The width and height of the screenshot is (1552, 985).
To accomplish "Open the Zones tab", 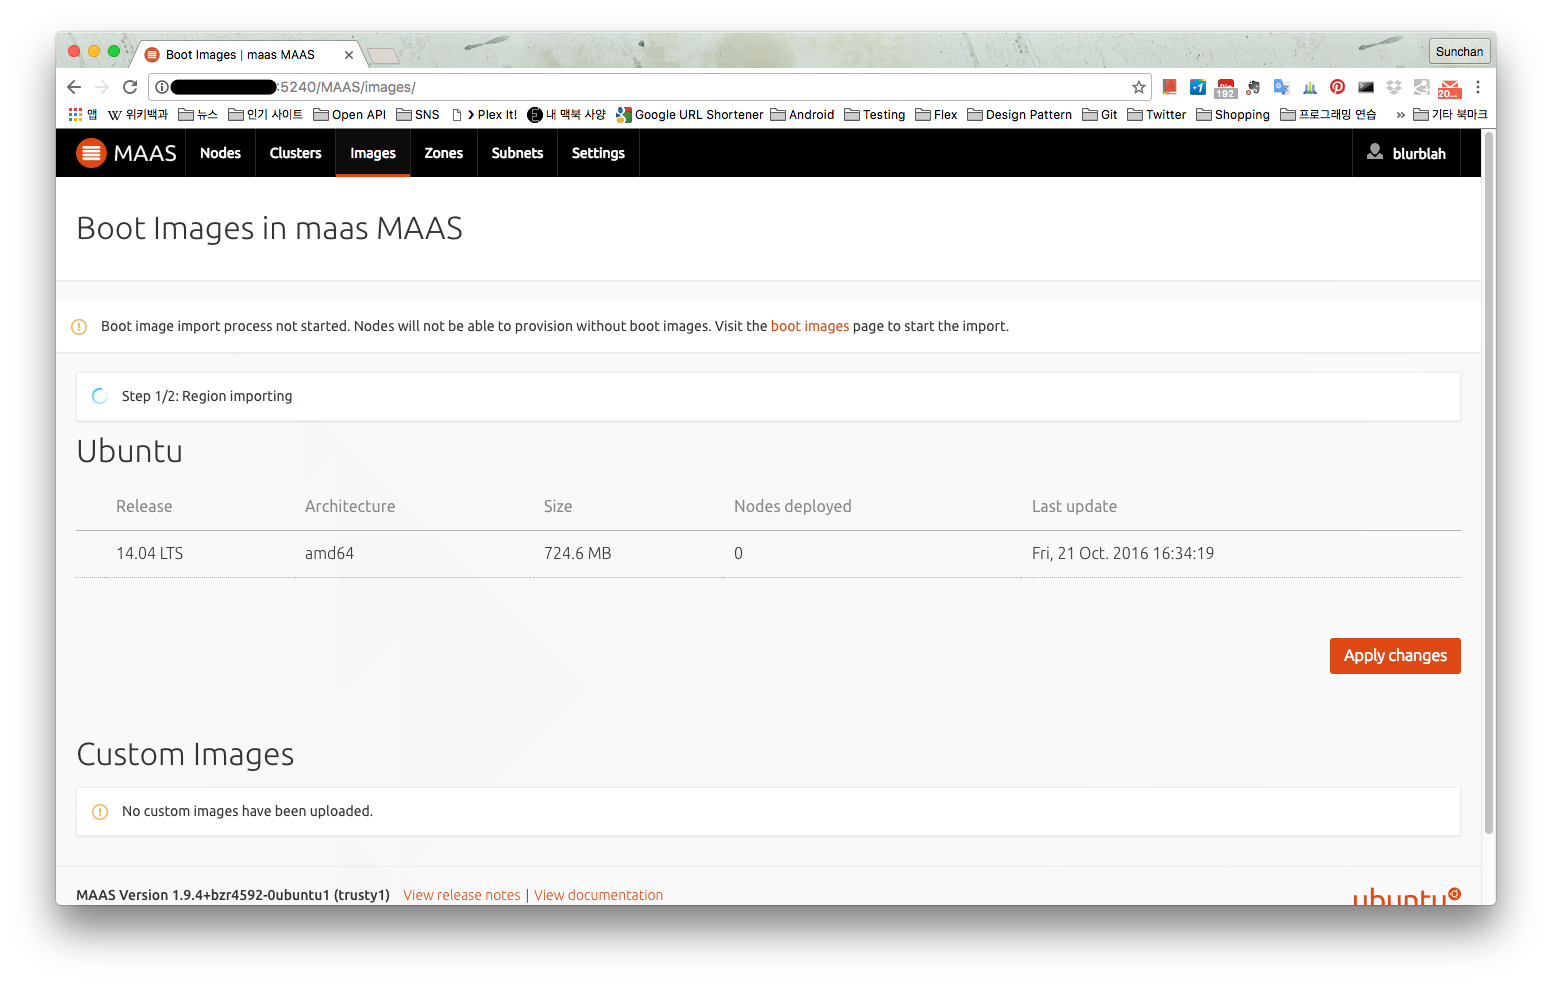I will 443,153.
